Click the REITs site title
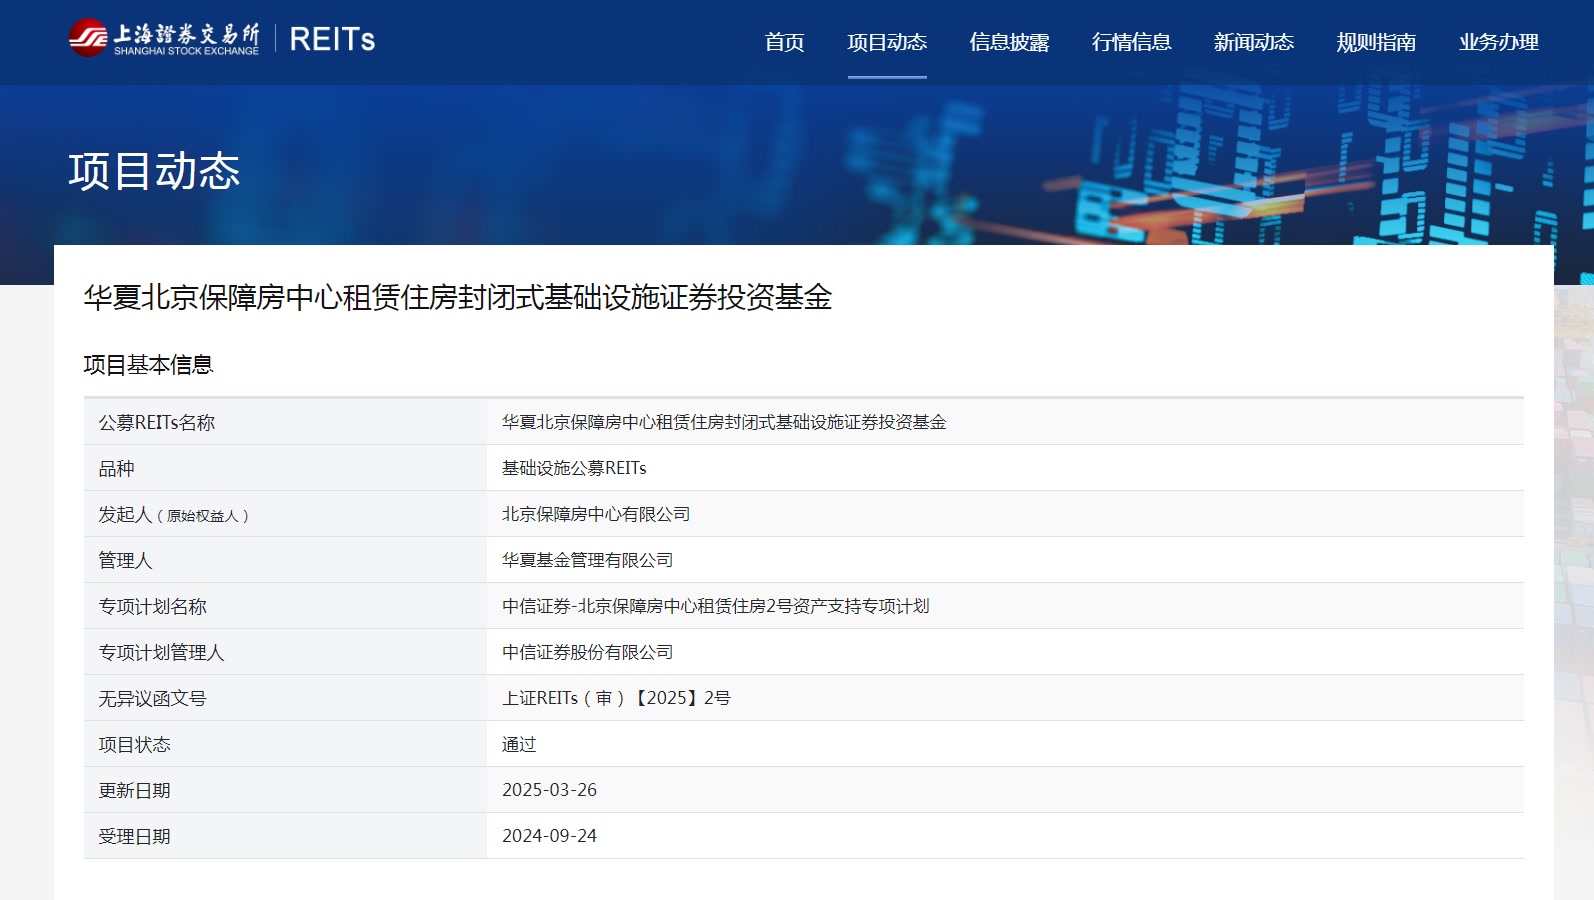 point(332,39)
